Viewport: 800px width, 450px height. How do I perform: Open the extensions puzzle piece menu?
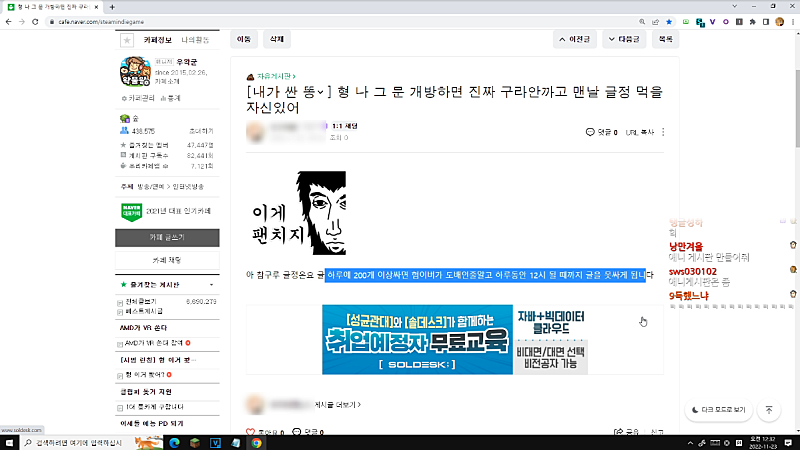tap(752, 22)
